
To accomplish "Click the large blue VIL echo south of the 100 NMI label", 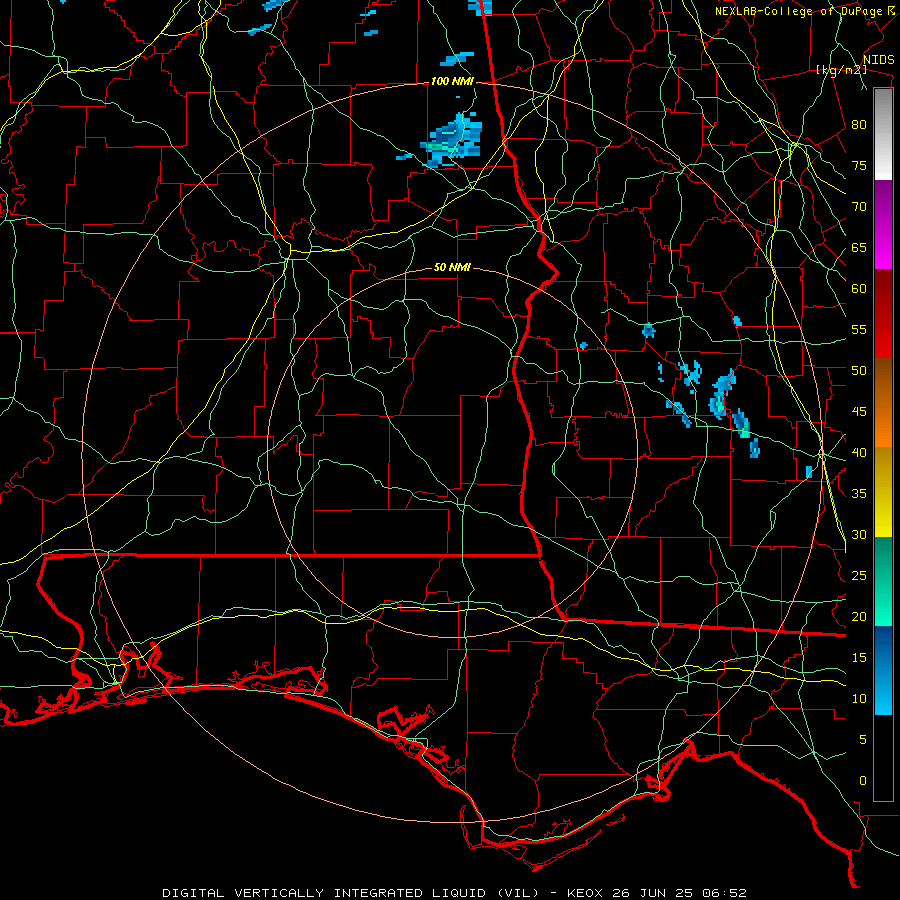I will click(x=452, y=141).
